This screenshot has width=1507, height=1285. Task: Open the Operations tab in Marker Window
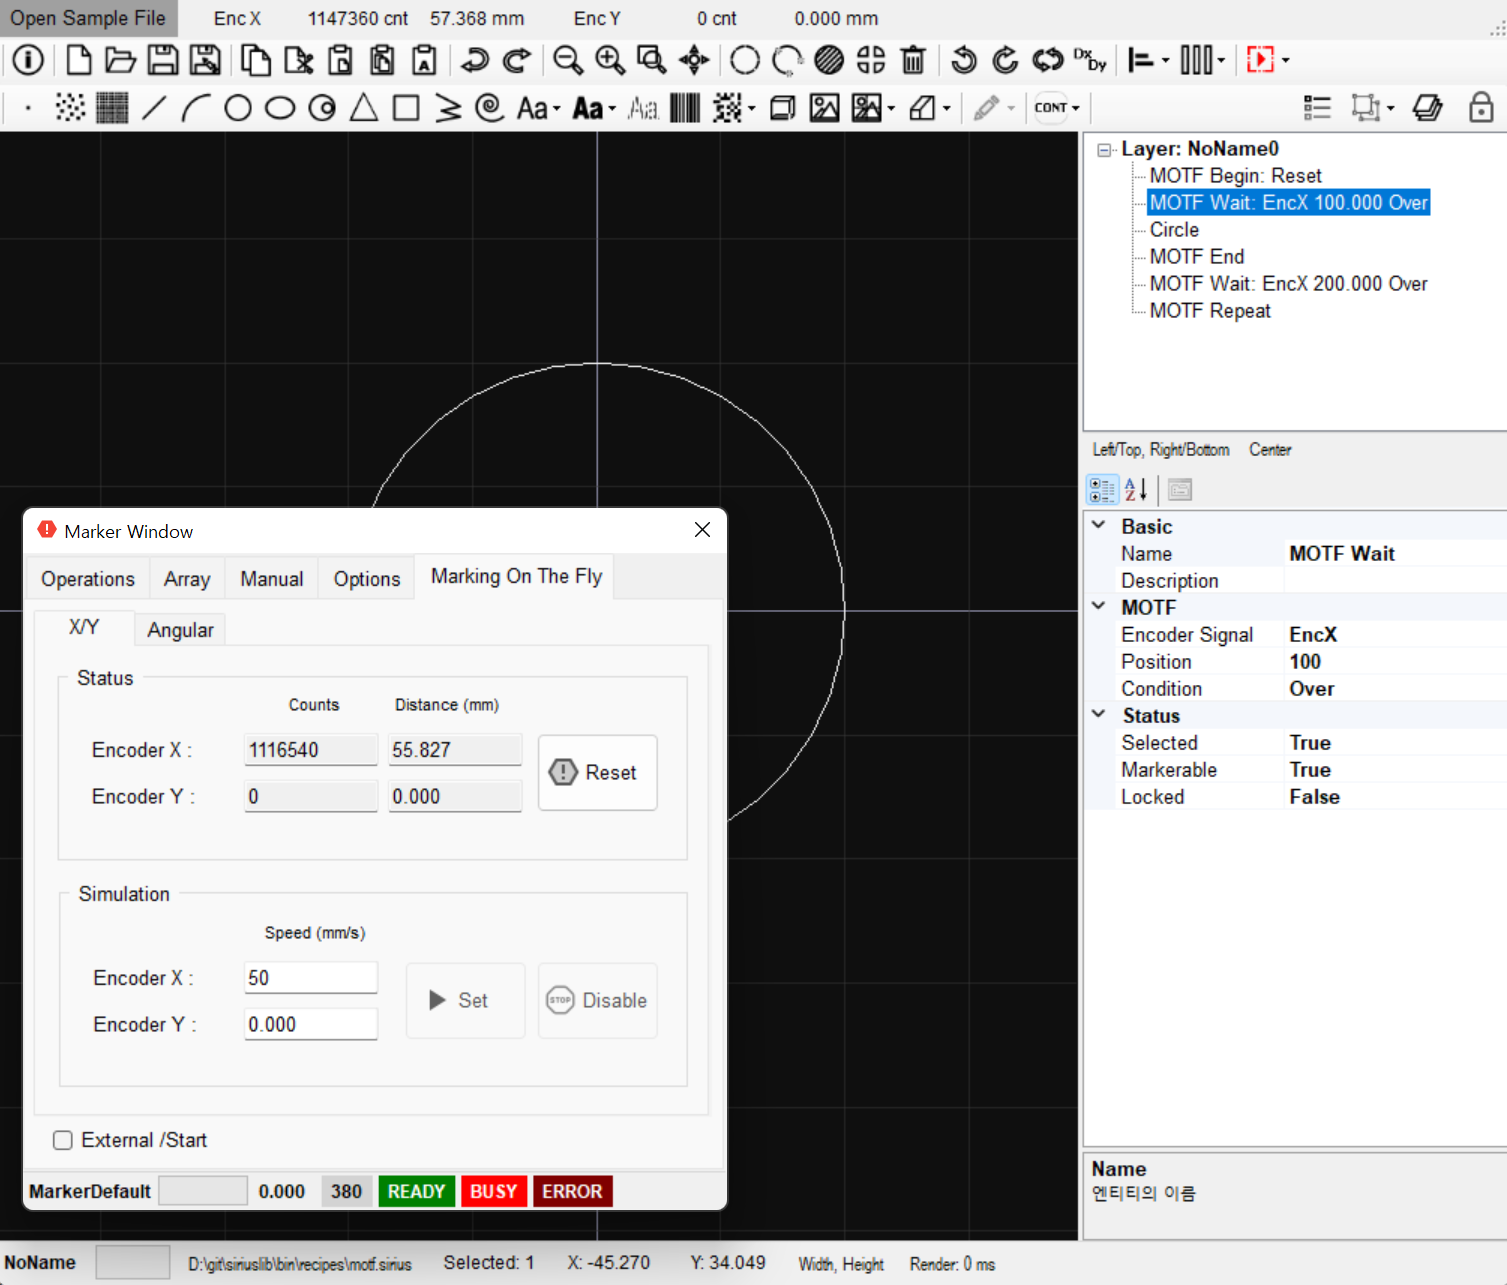pyautogui.click(x=88, y=579)
